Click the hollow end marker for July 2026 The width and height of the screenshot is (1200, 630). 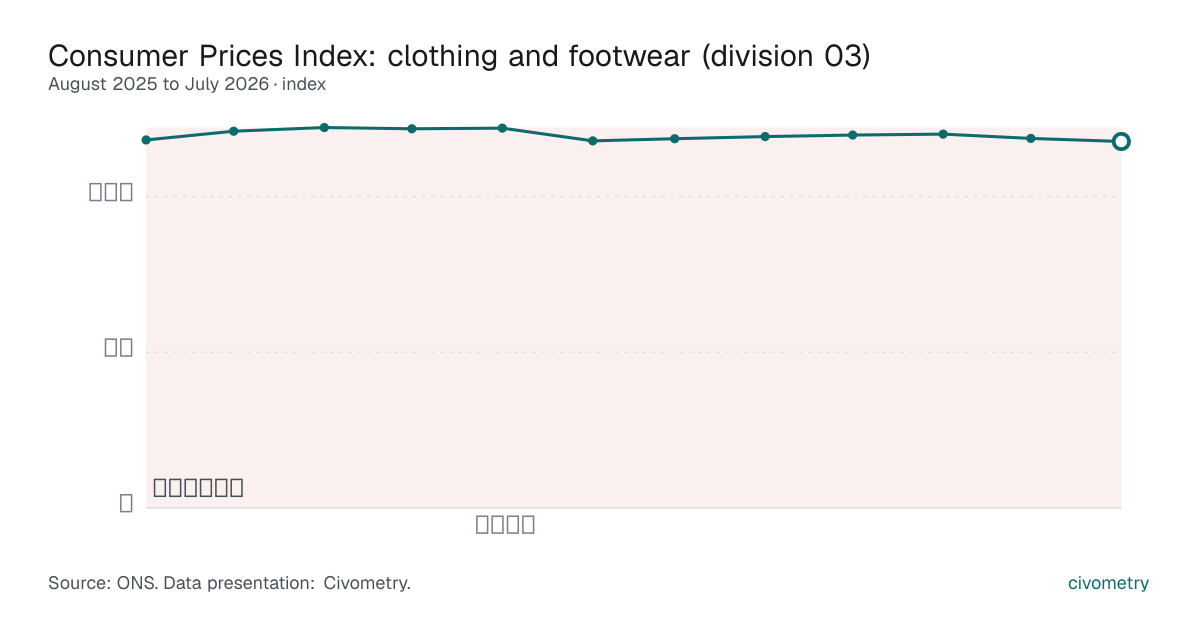1121,141
